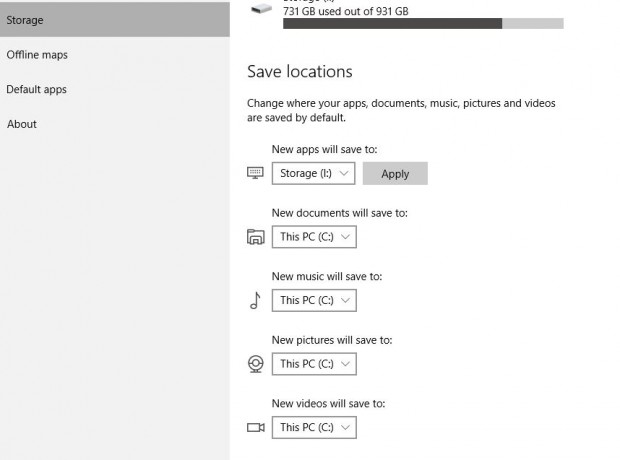Screen dimensions: 620x460
Task: Open the new apps Storage (I:) dropdown
Action: click(x=313, y=173)
